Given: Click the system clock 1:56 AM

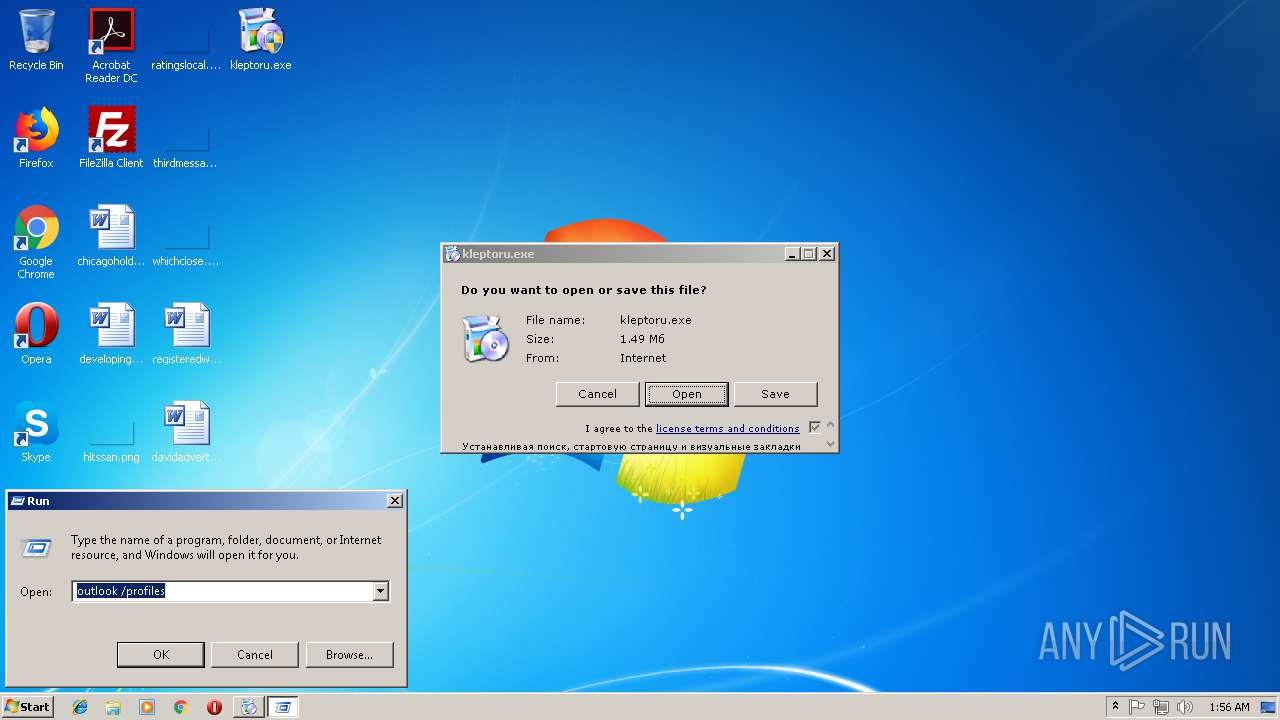Looking at the screenshot, I should (1229, 707).
